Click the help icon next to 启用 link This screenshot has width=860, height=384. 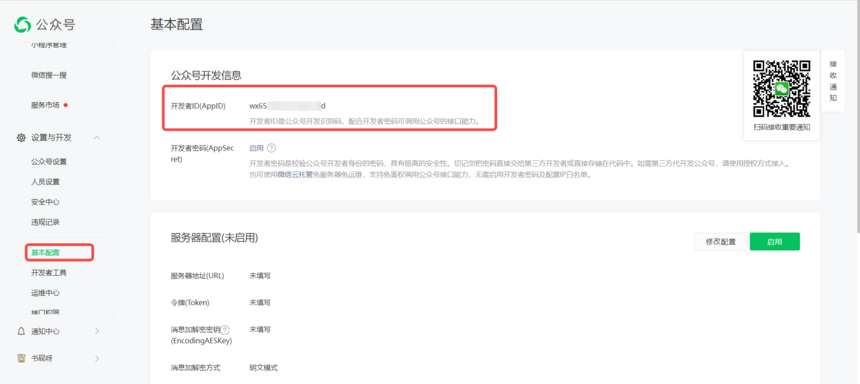click(x=271, y=148)
